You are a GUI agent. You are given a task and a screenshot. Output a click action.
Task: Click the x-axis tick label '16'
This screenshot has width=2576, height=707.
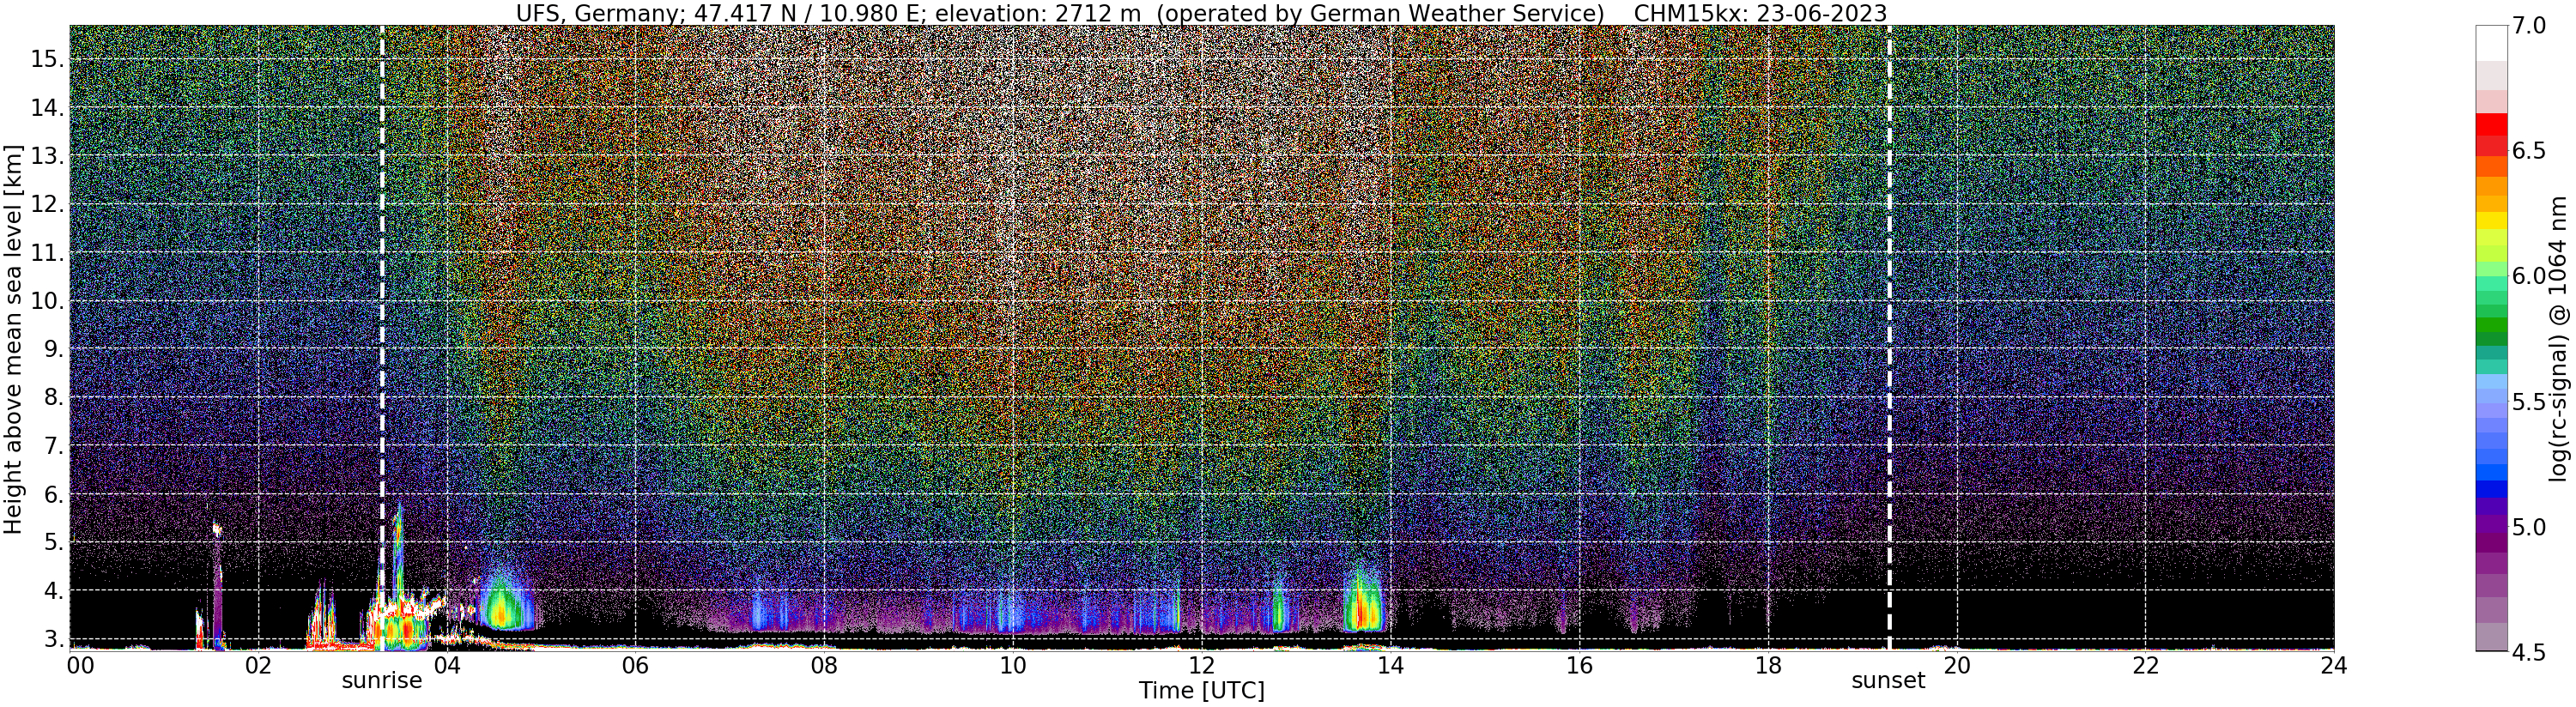coord(1579,665)
